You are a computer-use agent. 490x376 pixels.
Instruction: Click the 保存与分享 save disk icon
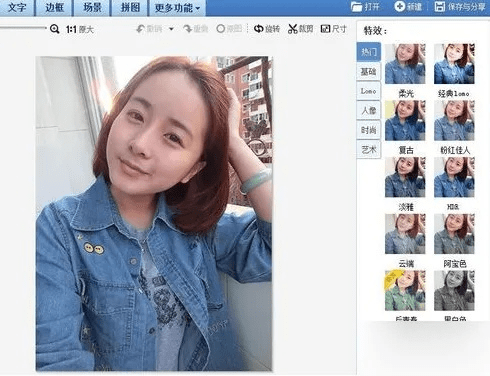[x=440, y=6]
